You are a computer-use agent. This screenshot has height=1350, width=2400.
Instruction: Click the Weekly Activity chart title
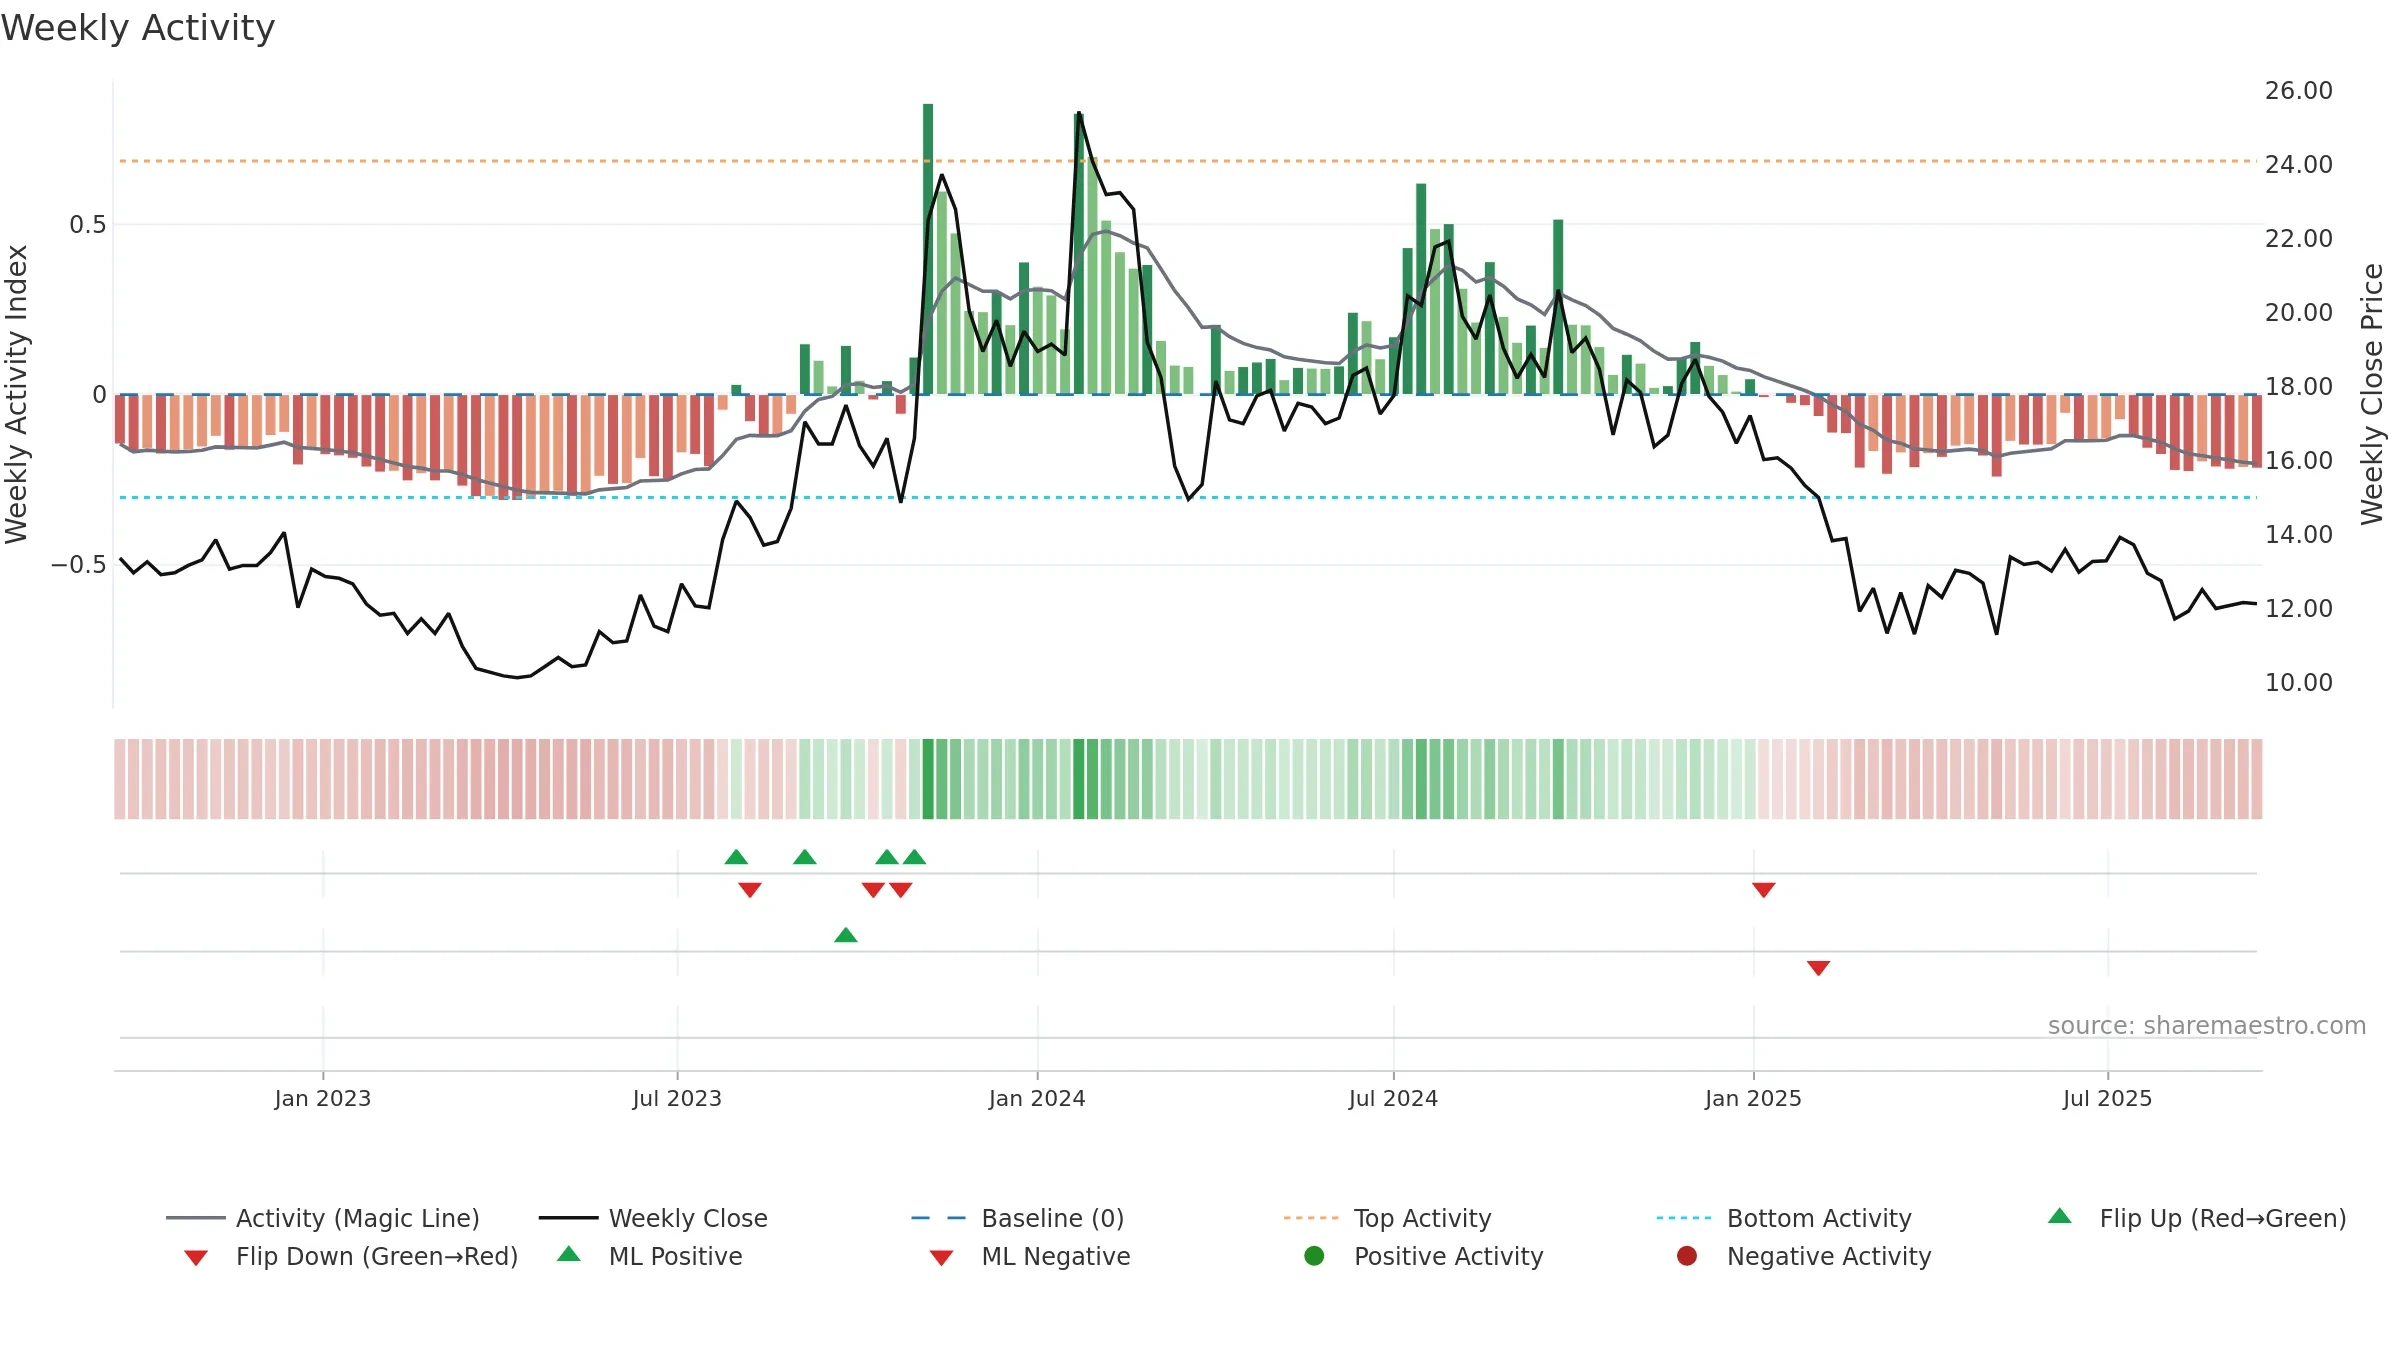tap(138, 28)
